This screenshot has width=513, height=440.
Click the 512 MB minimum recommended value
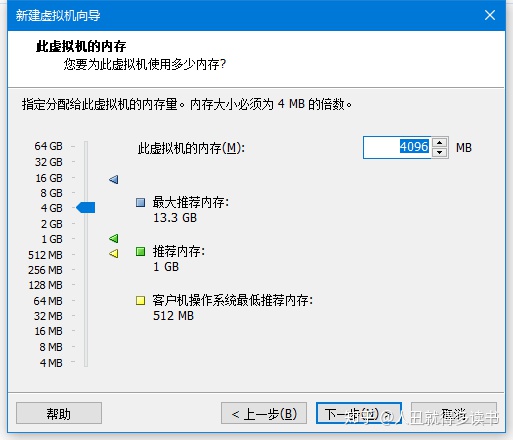pyautogui.click(x=173, y=316)
